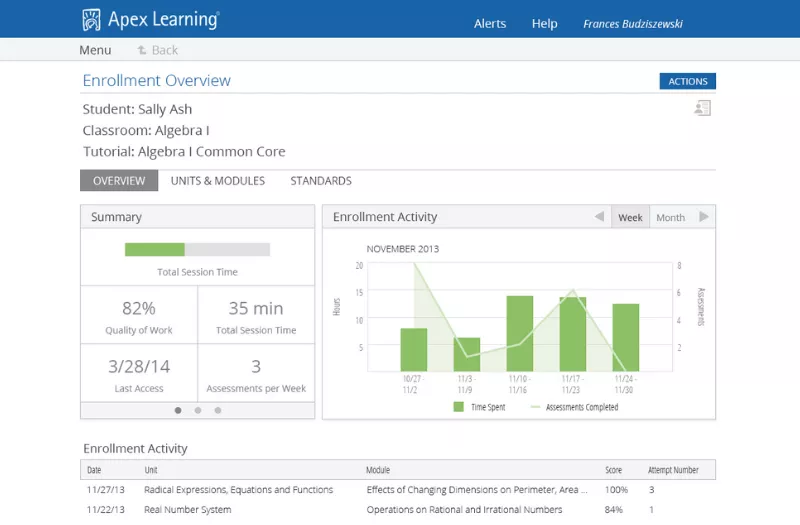Advance to next period with right arrow
This screenshot has width=800, height=525.
point(704,217)
